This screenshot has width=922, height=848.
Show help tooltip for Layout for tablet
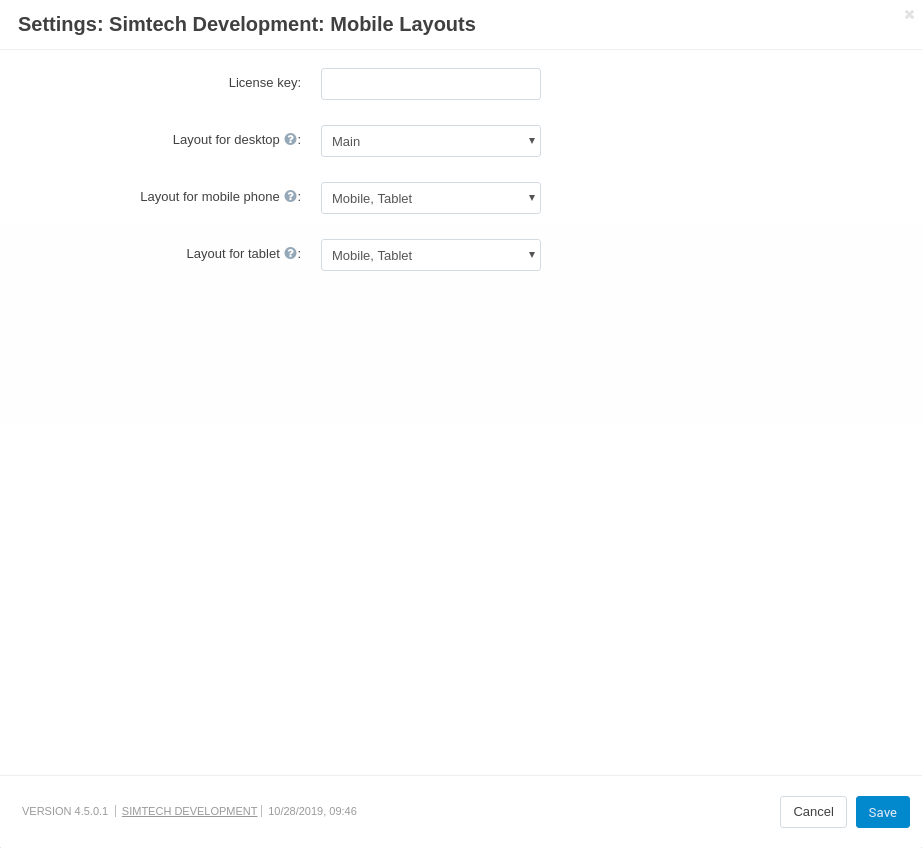290,253
